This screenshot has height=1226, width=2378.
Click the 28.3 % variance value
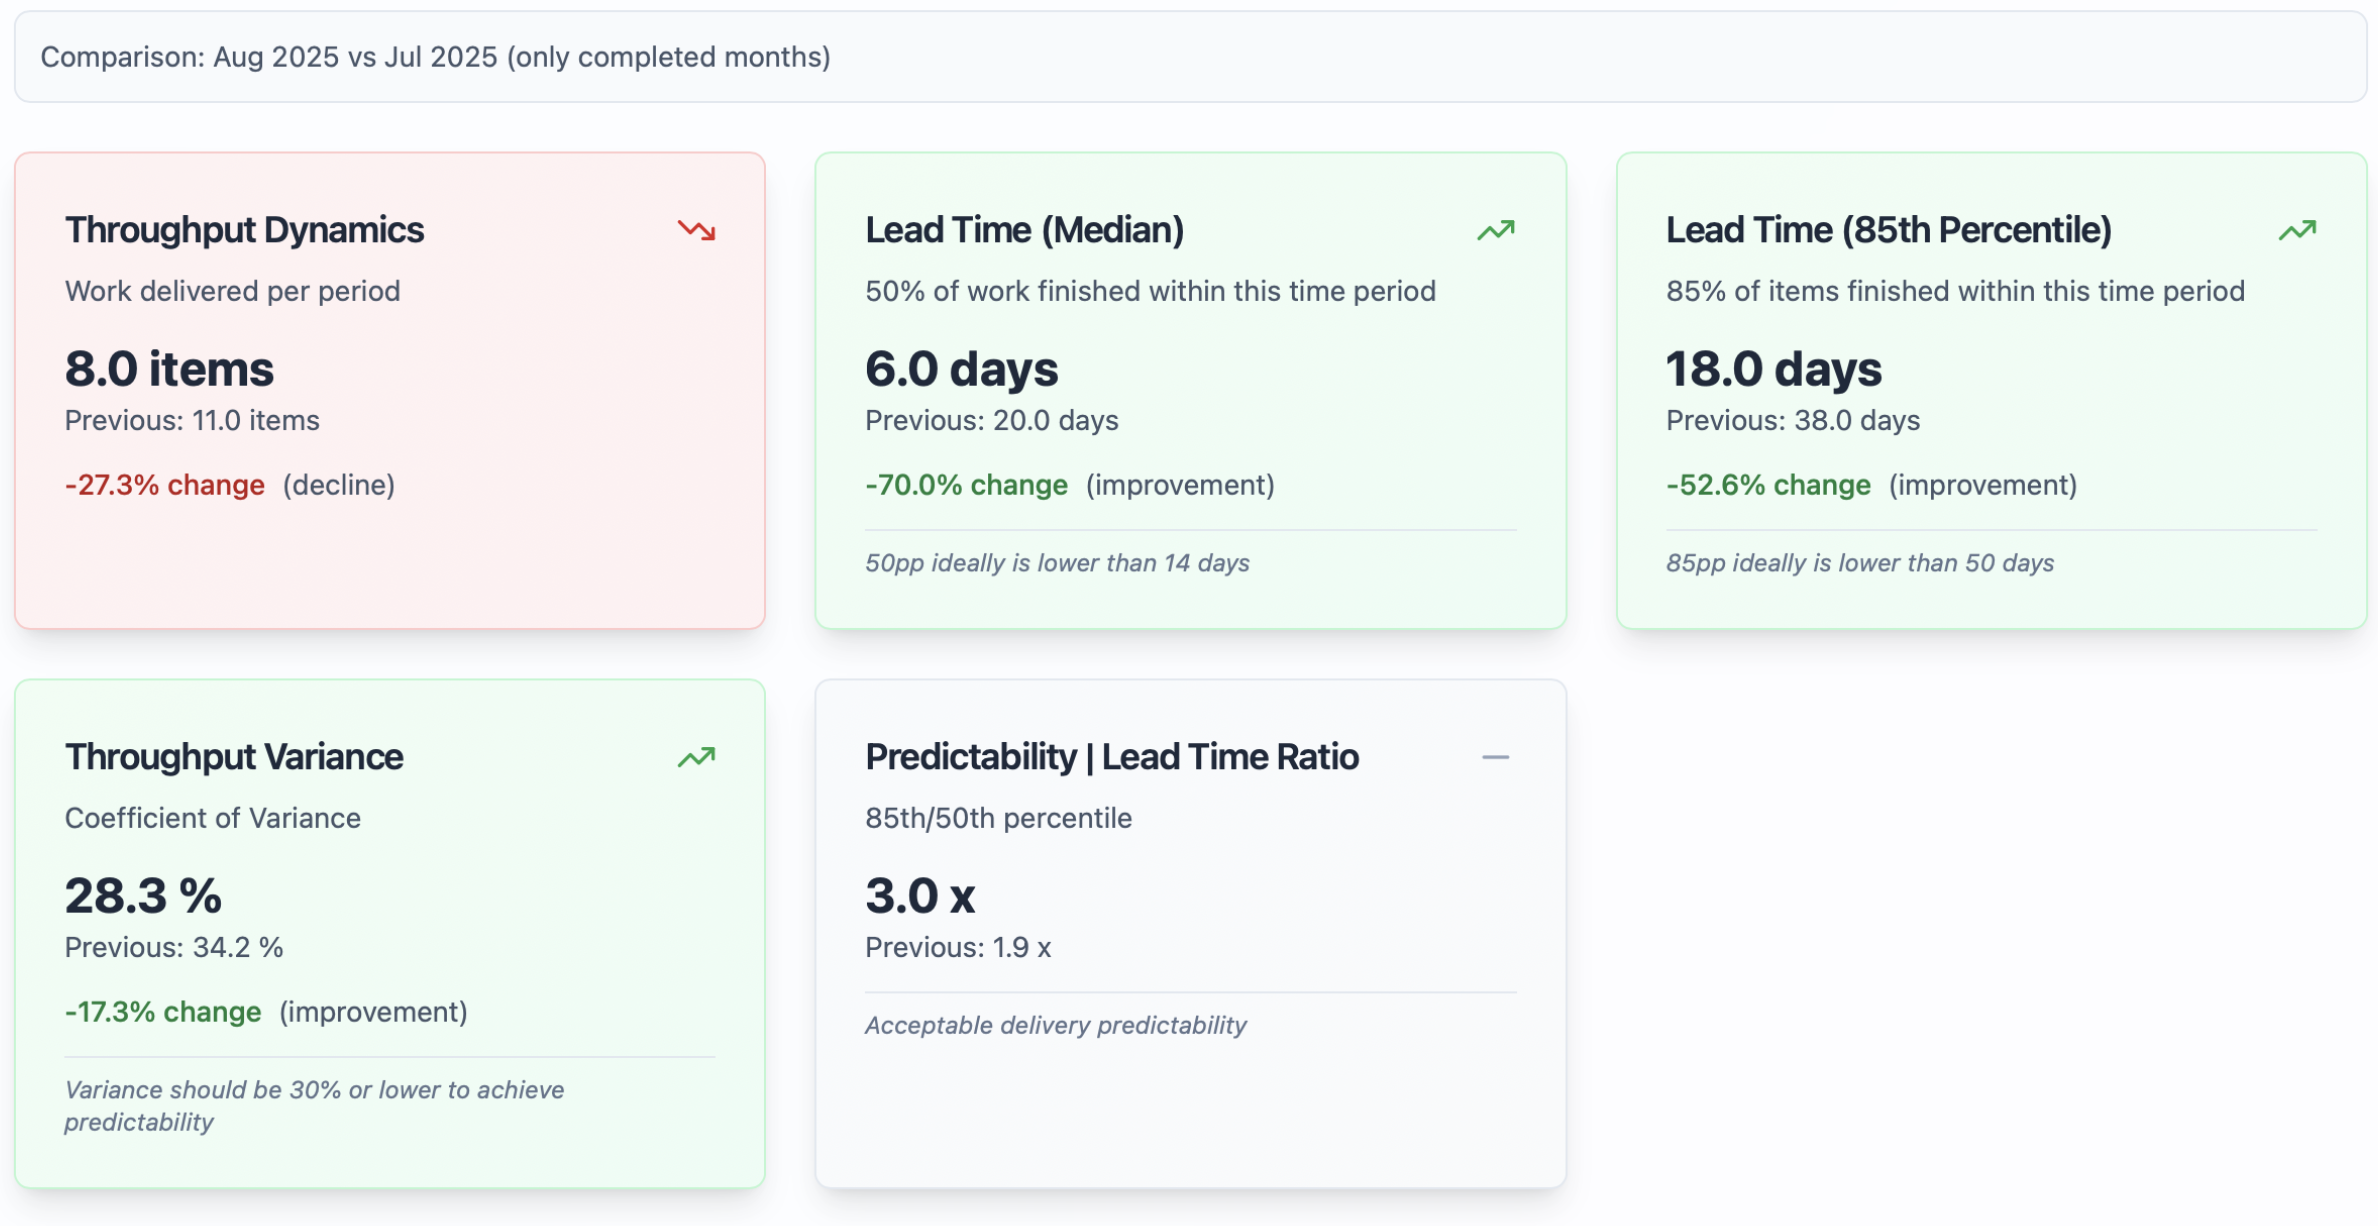[x=143, y=896]
